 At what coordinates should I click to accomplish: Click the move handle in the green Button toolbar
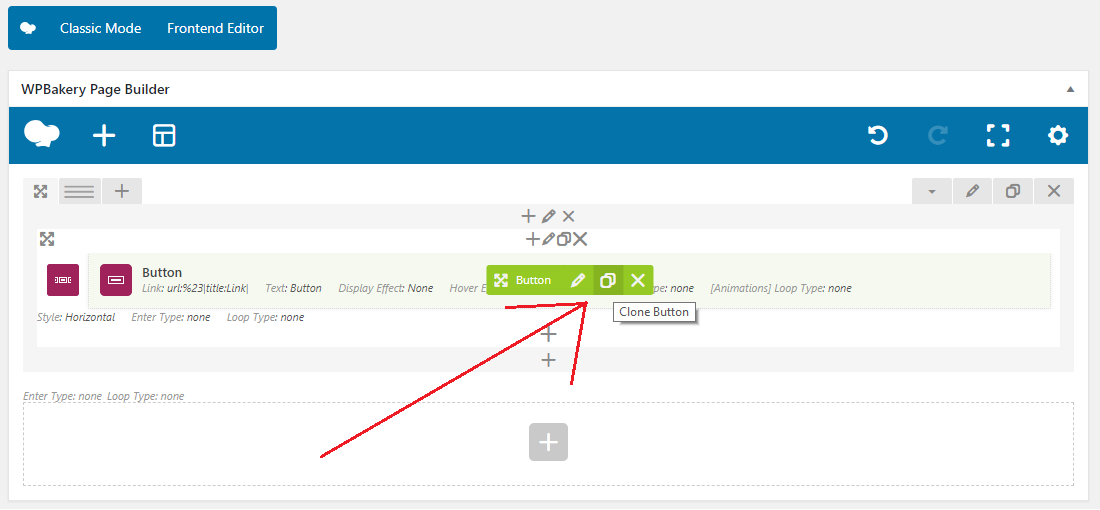(500, 281)
